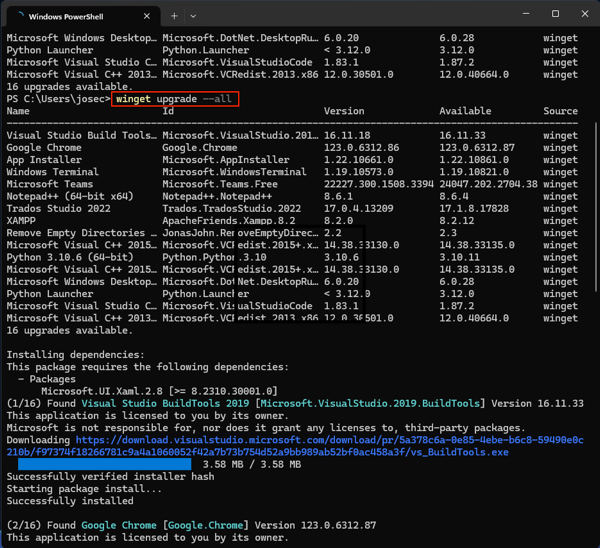Click 'Microsoft.Teams.Free' Id
Image resolution: width=600 pixels, height=548 pixels.
pos(220,184)
